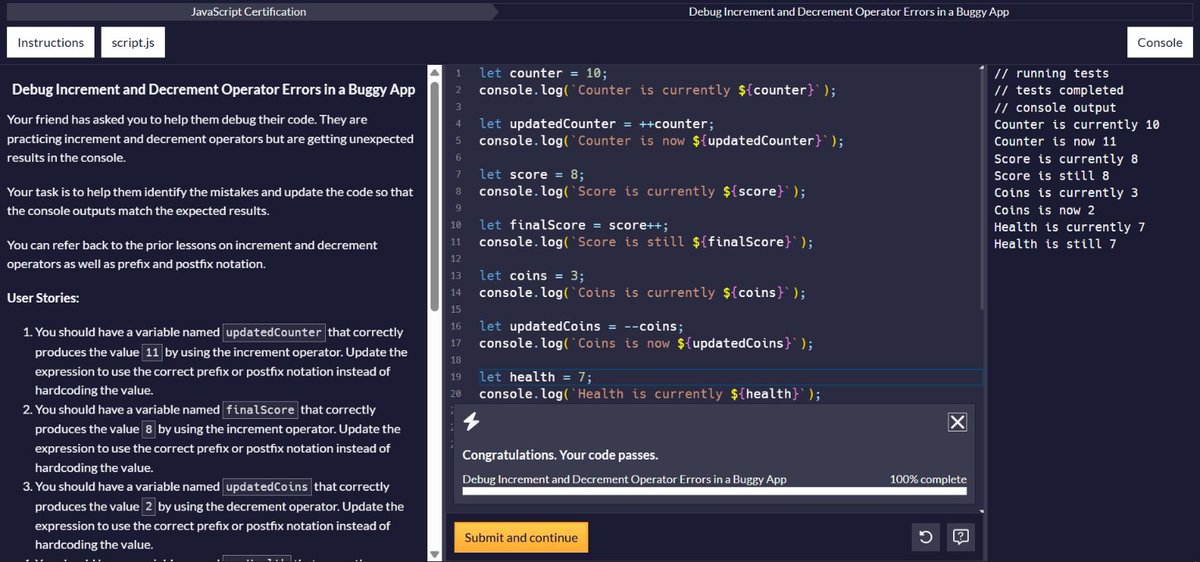1200x562 pixels.
Task: Open the help question-mark icon button
Action: pyautogui.click(x=961, y=538)
